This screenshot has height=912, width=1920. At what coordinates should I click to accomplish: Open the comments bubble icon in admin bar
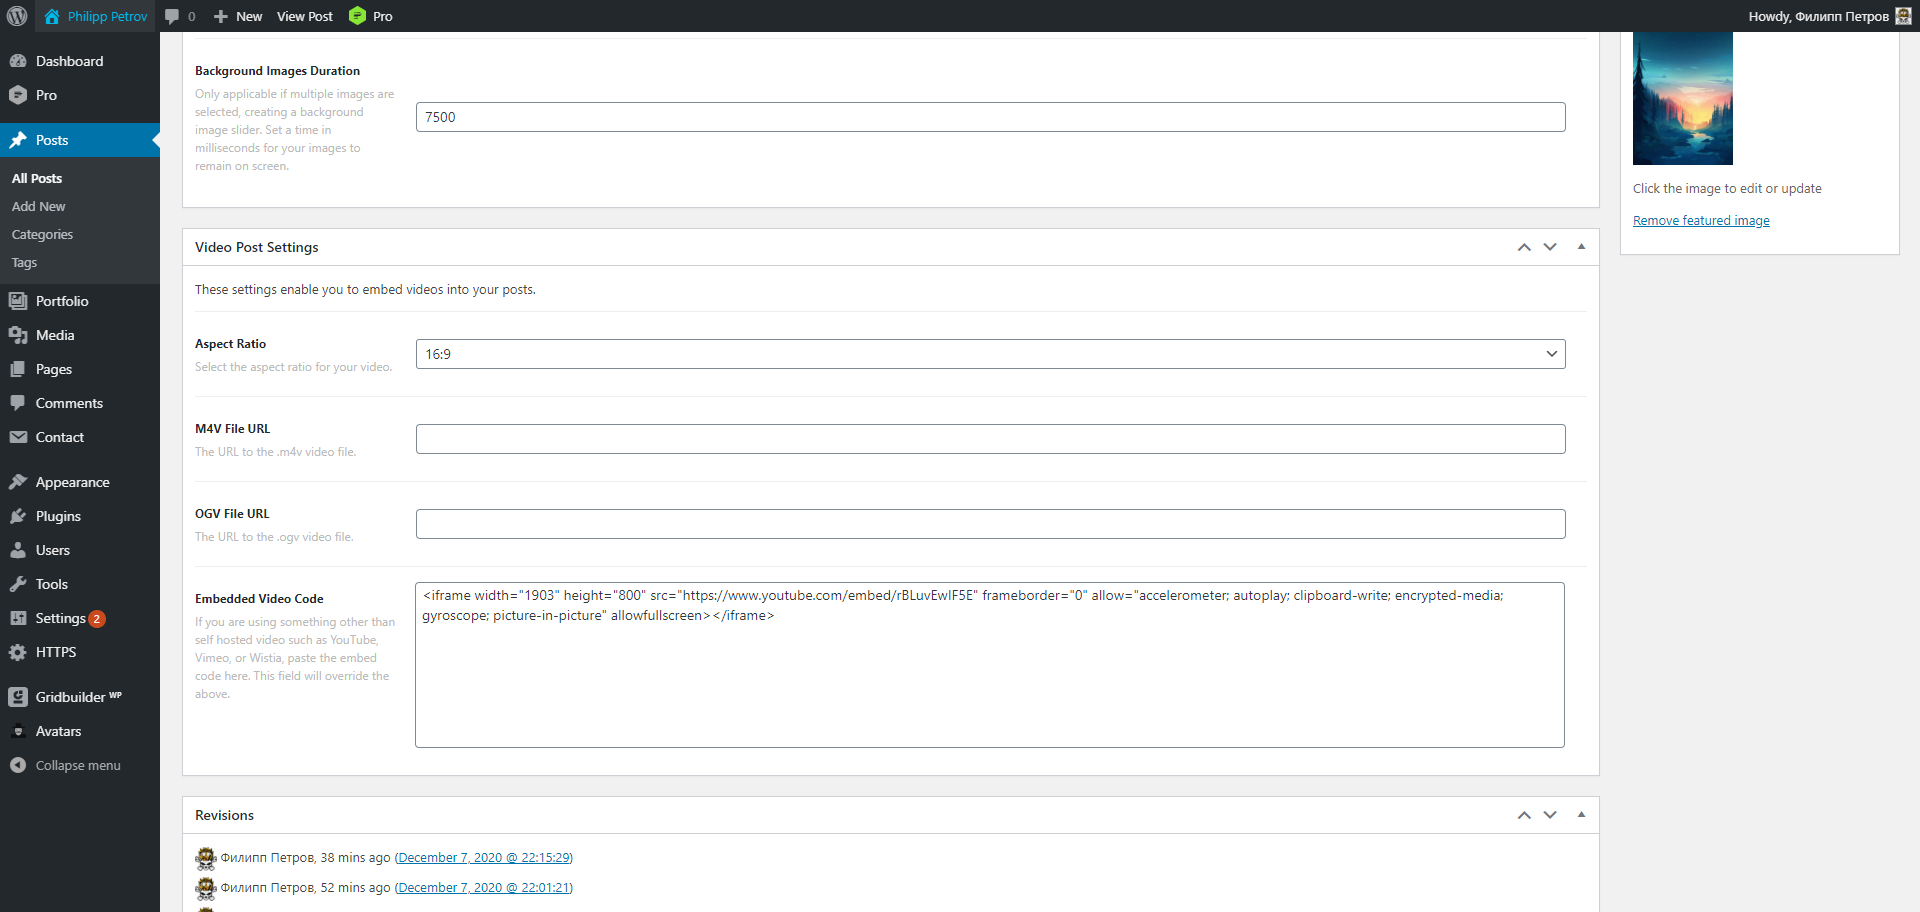click(x=172, y=16)
